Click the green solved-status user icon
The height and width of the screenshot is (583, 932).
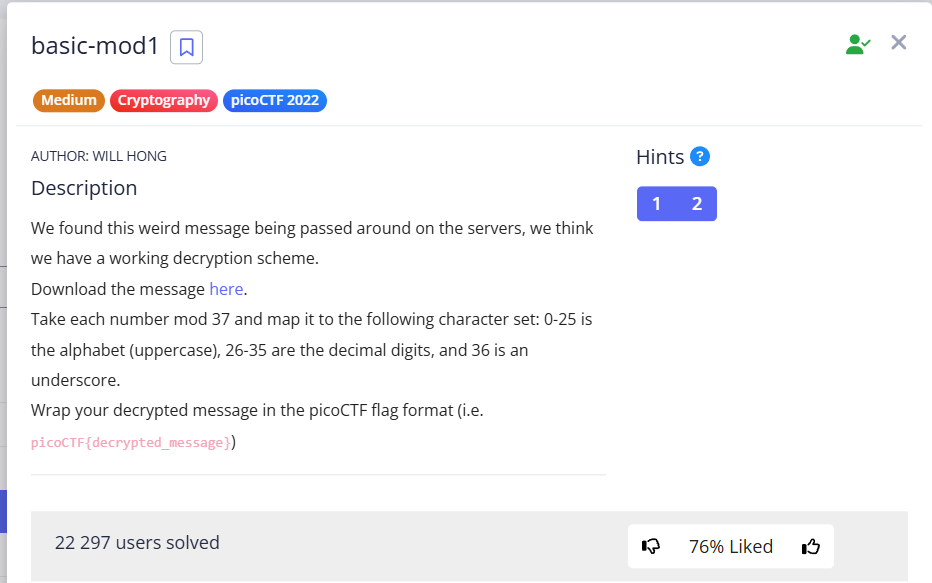(857, 44)
